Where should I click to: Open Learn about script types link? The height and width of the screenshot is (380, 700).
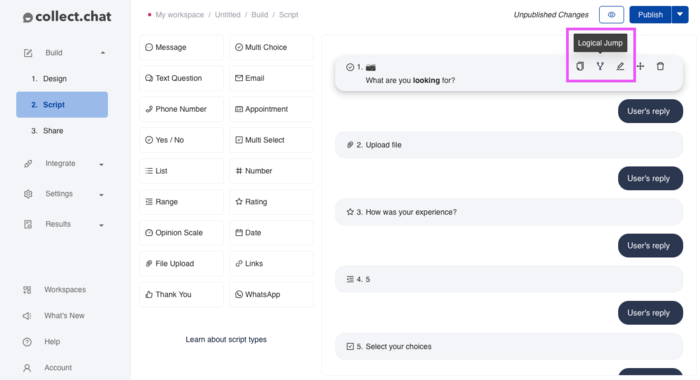pyautogui.click(x=226, y=339)
